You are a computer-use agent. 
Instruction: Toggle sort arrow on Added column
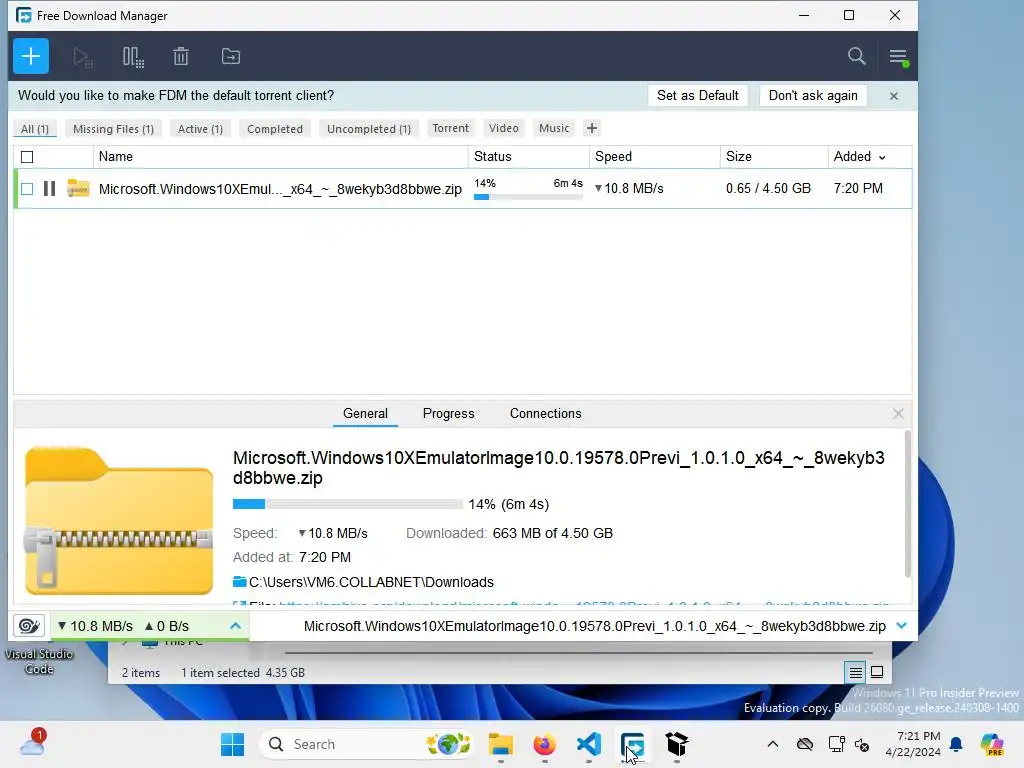[882, 157]
